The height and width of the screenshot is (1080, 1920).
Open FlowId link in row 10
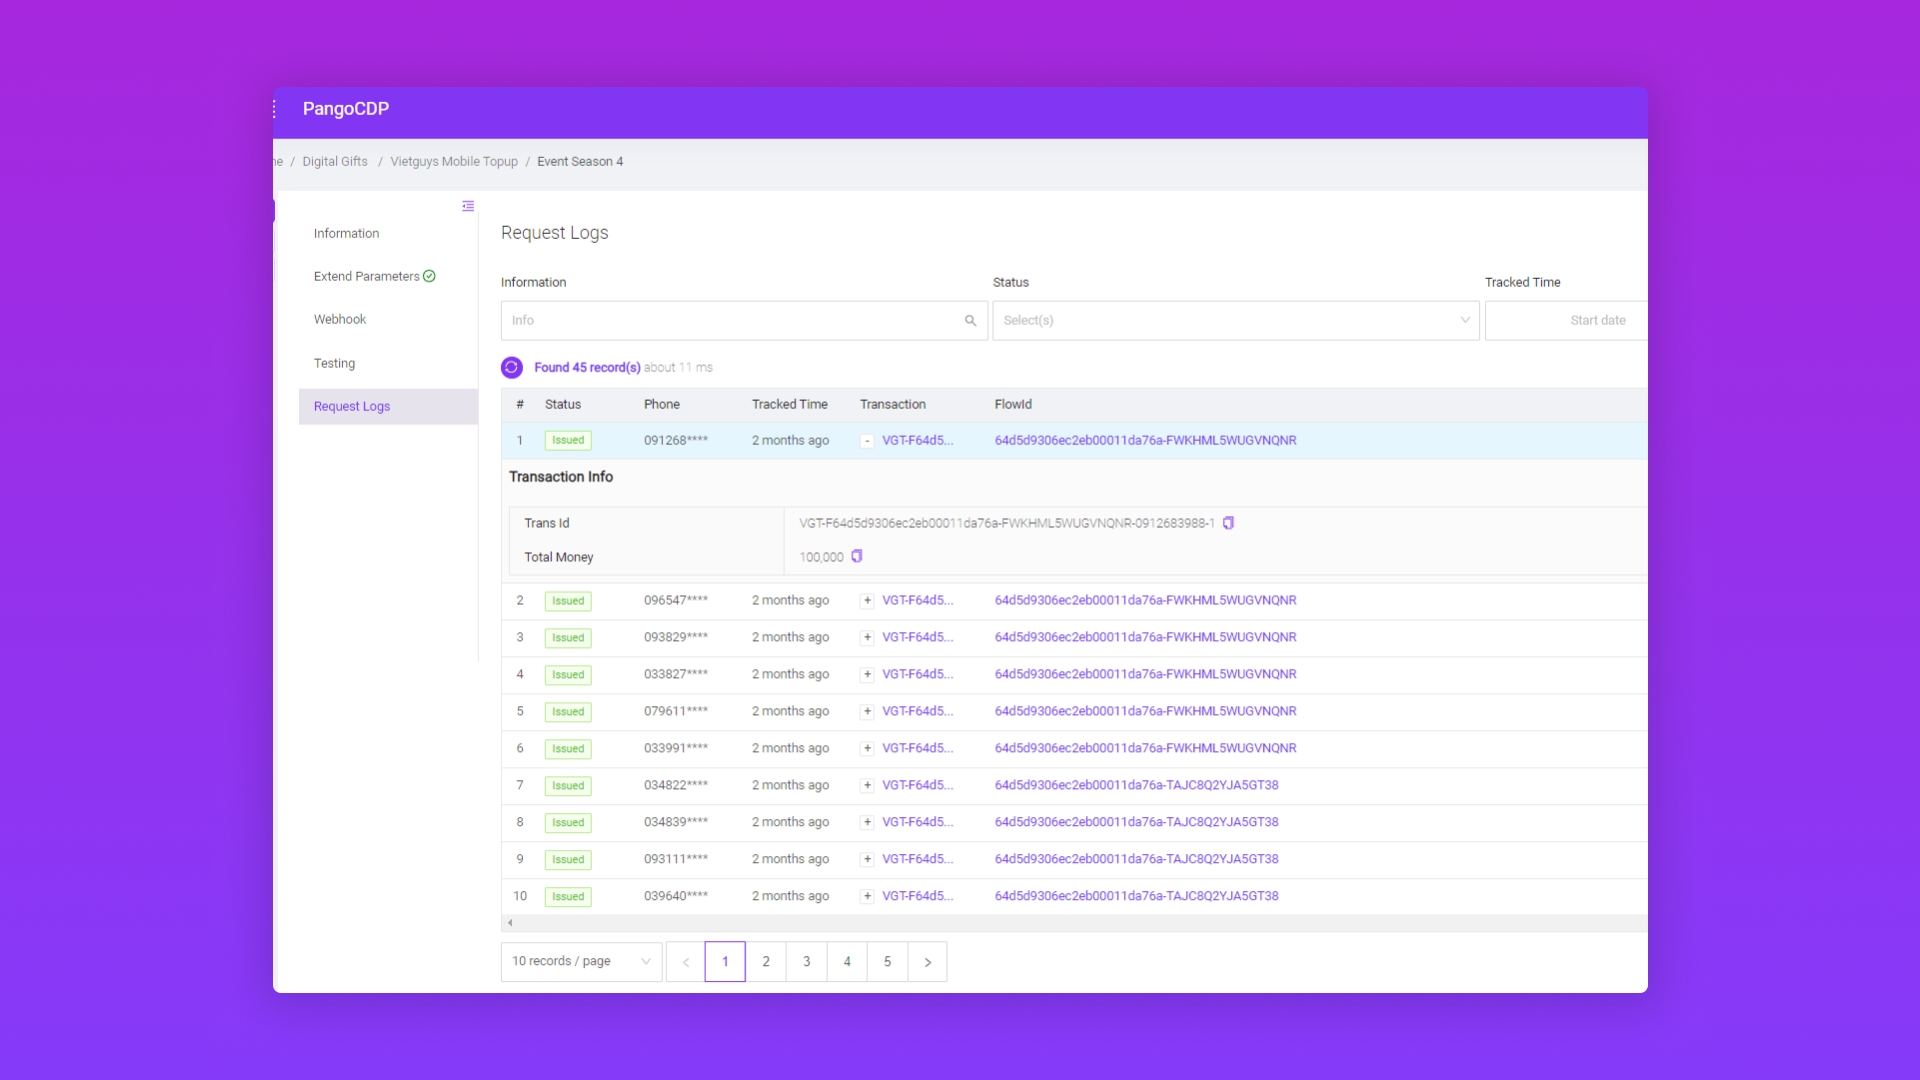click(1136, 896)
